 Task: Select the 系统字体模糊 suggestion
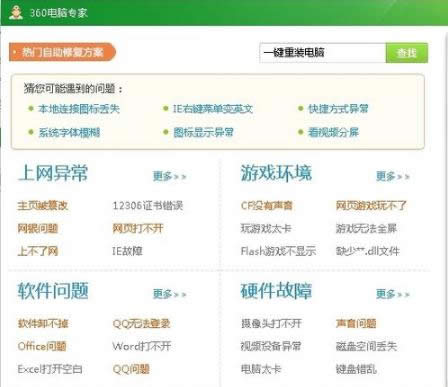click(69, 132)
